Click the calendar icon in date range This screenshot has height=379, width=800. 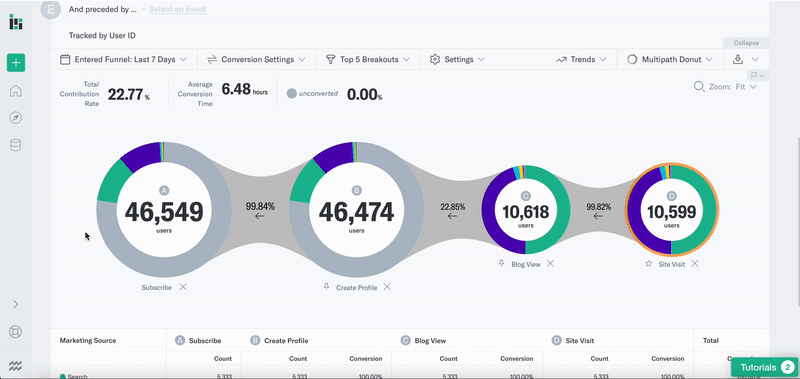(65, 60)
